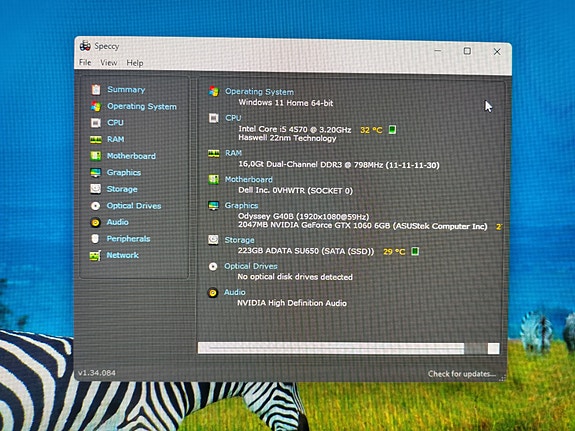The width and height of the screenshot is (575, 431).
Task: Click the Peripherals mouse icon in sidebar
Action: point(95,239)
